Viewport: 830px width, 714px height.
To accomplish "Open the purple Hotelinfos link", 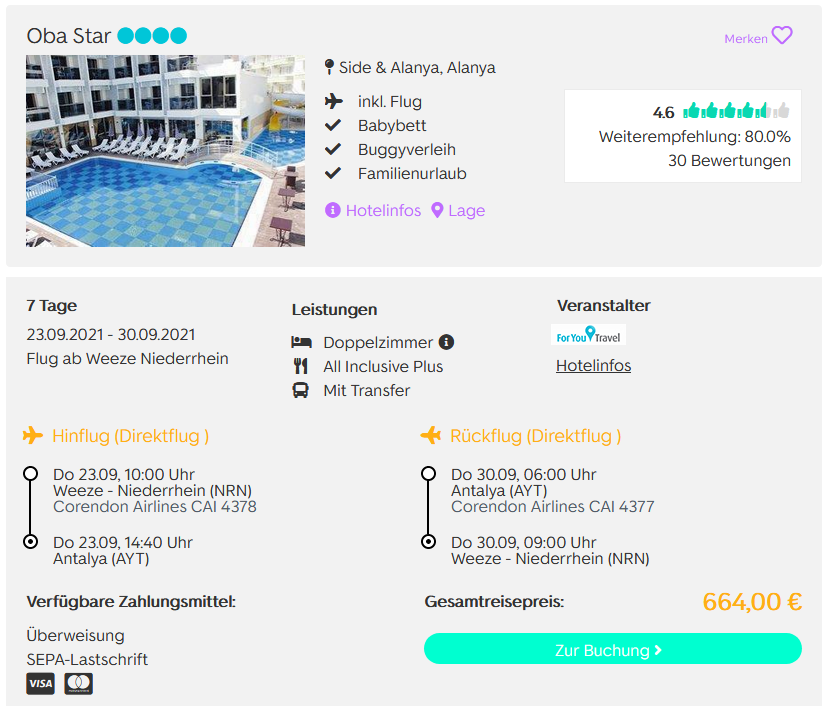I will [x=383, y=211].
